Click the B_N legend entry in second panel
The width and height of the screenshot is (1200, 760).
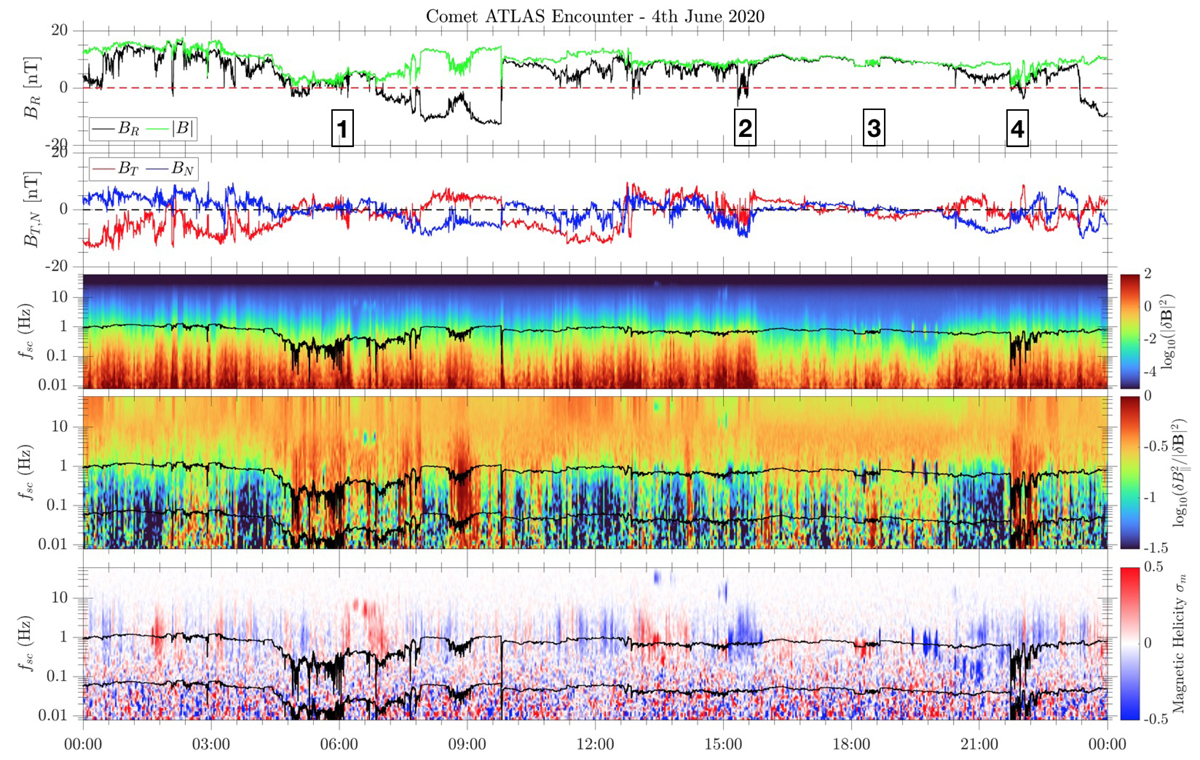(x=169, y=169)
